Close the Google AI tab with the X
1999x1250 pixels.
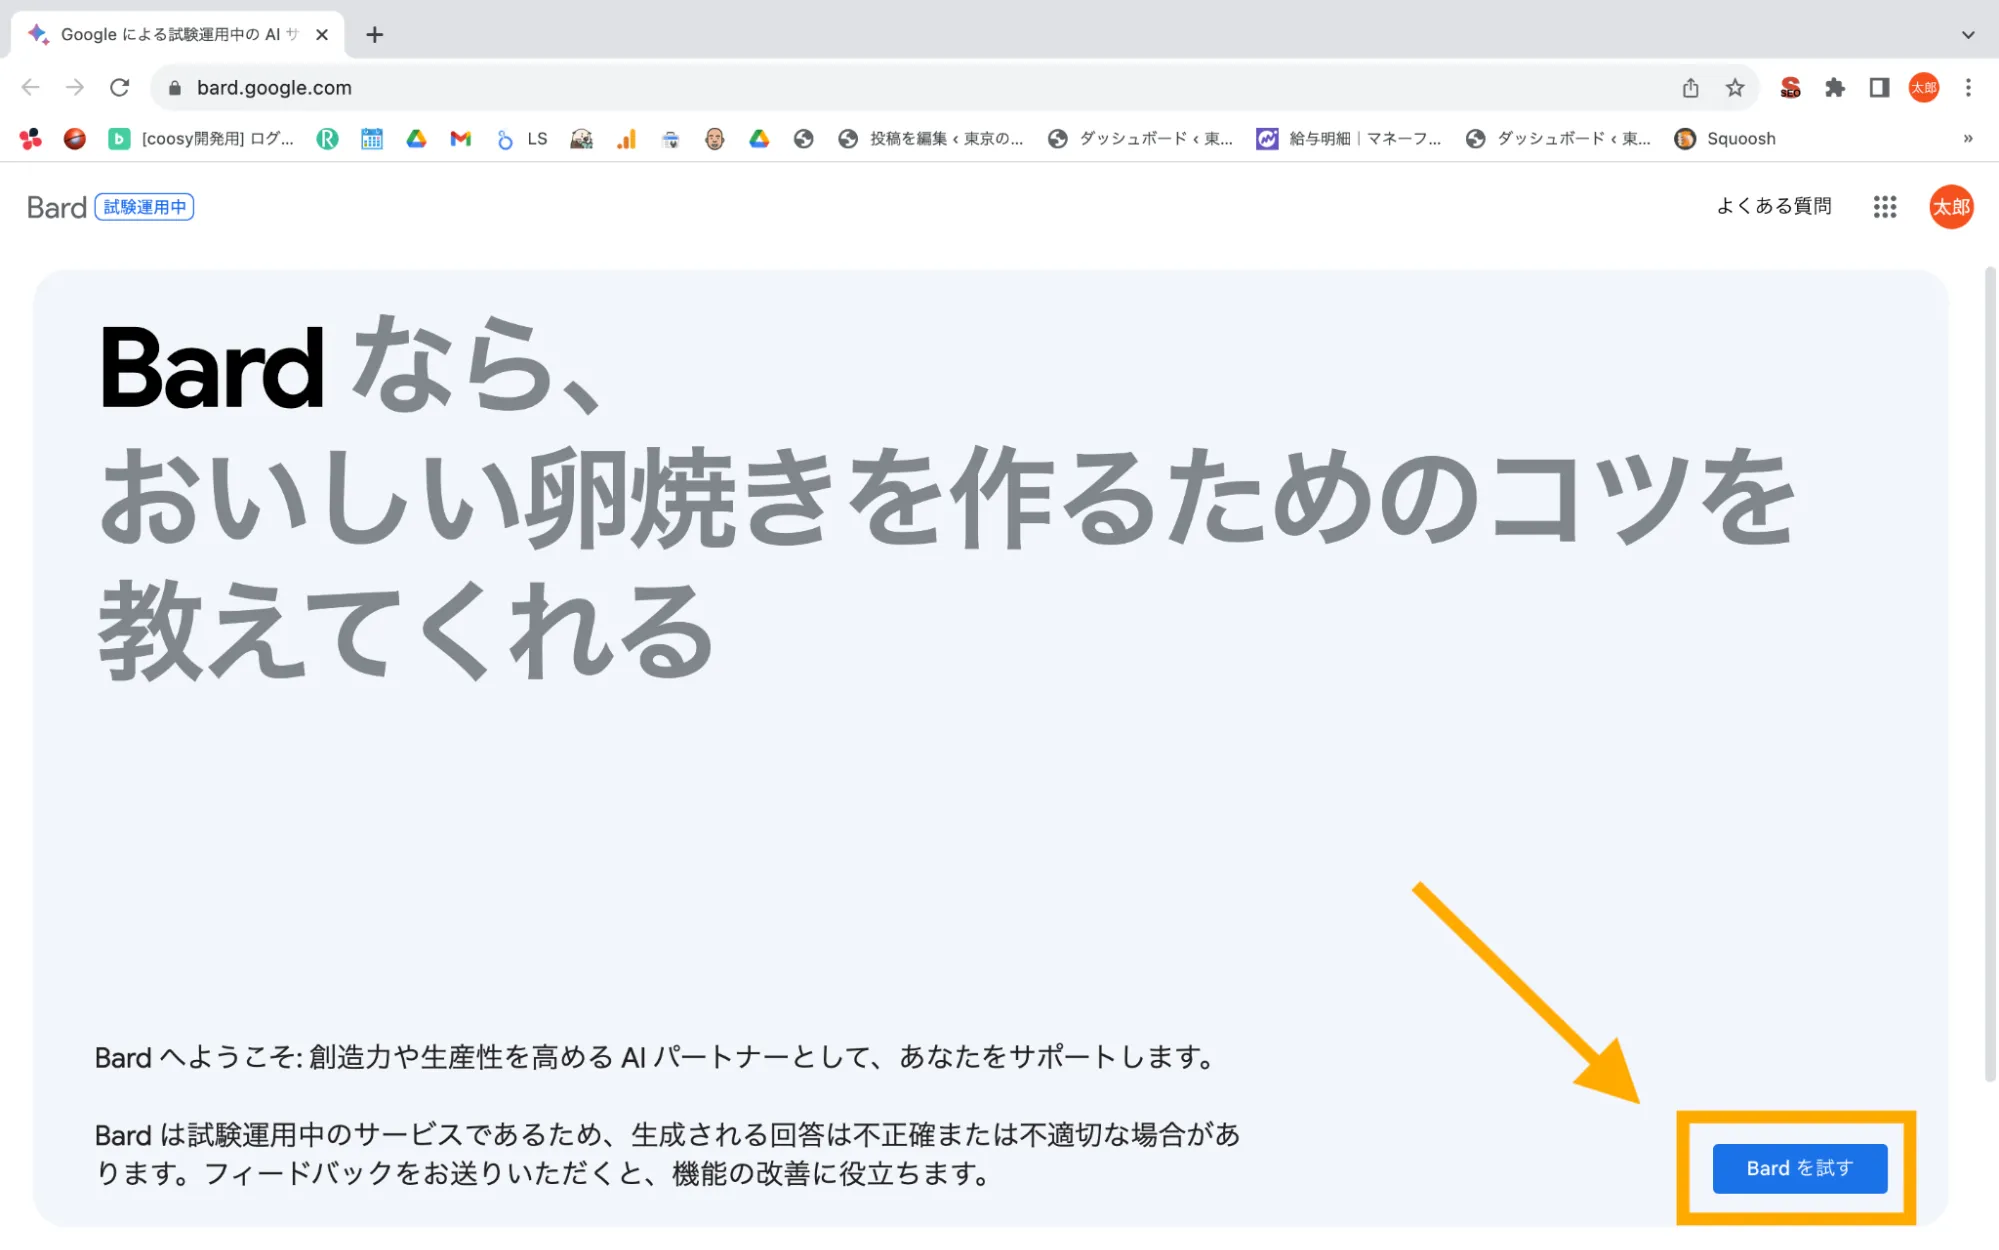pos(322,35)
